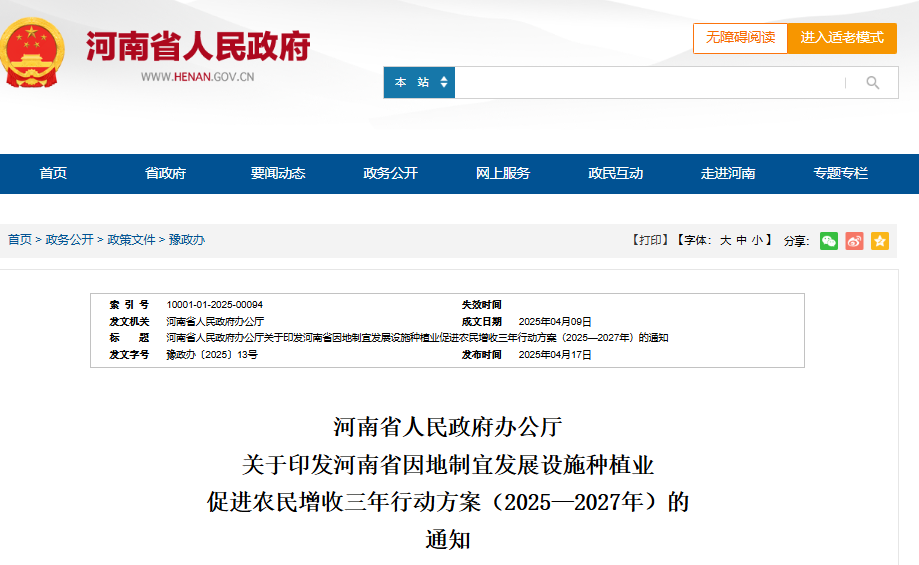
Task: Click the search text input field
Action: tap(650, 83)
